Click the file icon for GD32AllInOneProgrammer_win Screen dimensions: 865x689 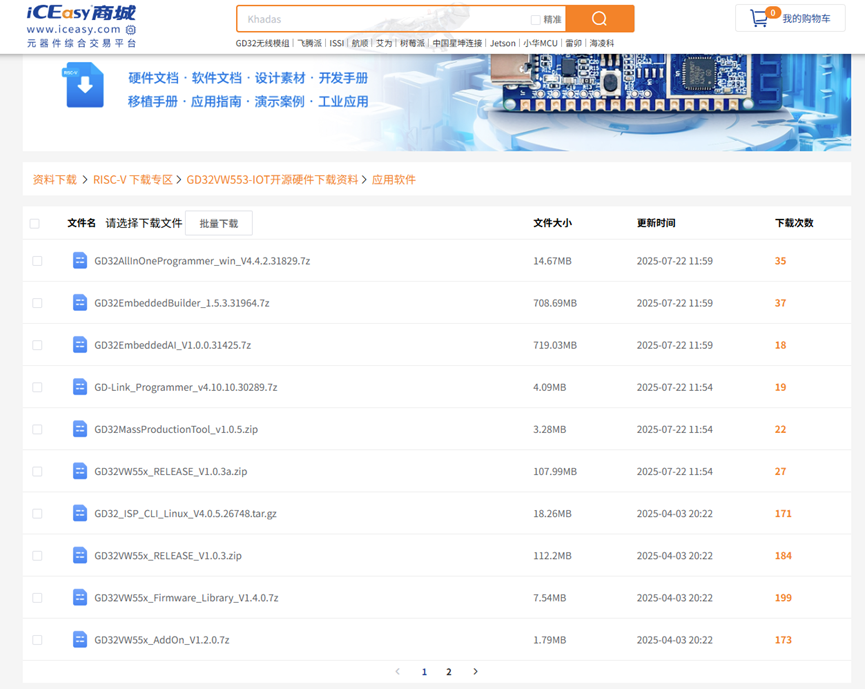point(80,261)
